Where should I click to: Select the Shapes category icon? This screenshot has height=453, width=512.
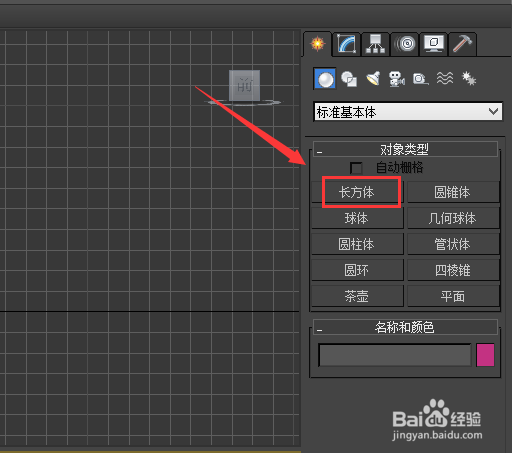point(349,79)
